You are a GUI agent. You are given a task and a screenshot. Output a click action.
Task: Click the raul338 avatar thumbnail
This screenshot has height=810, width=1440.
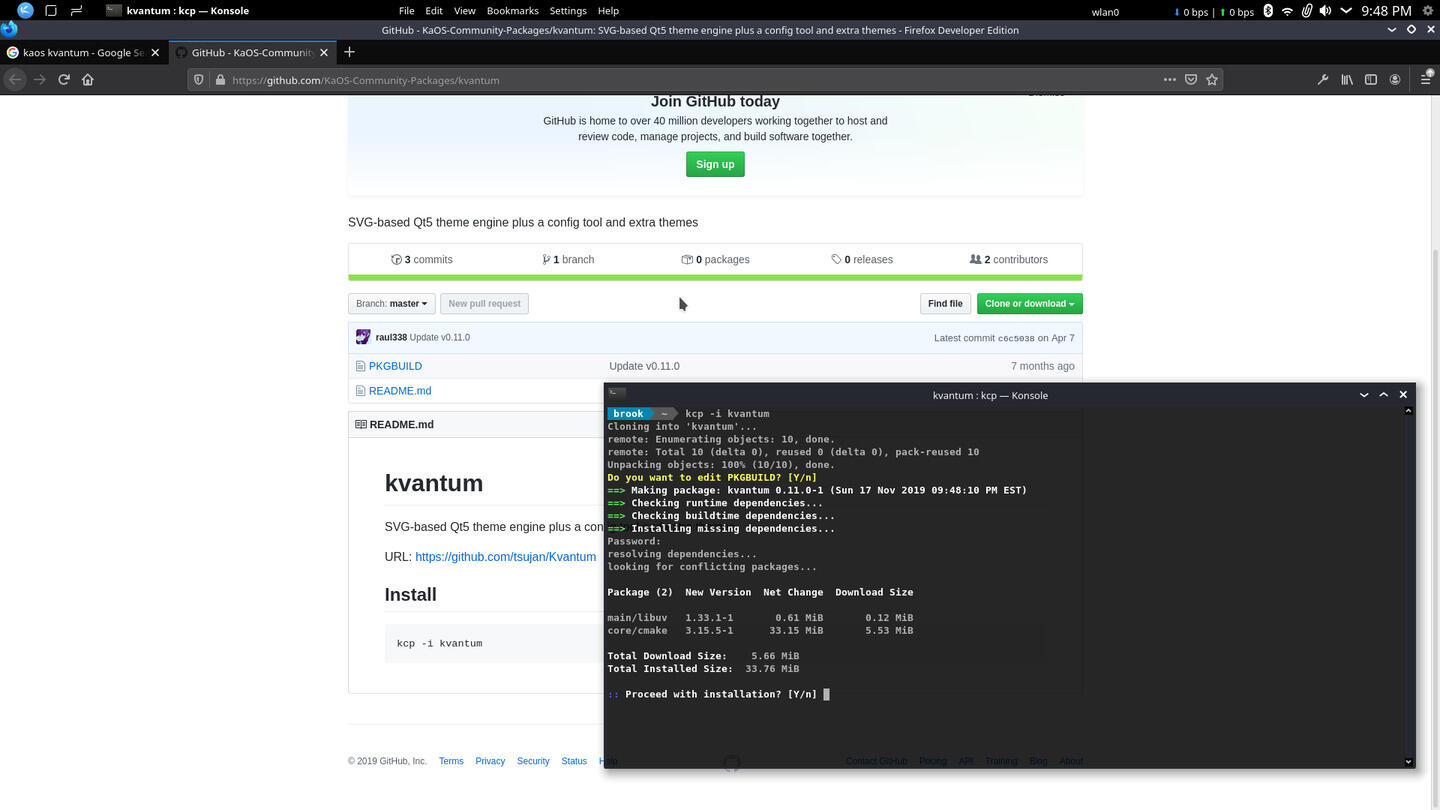(x=363, y=337)
